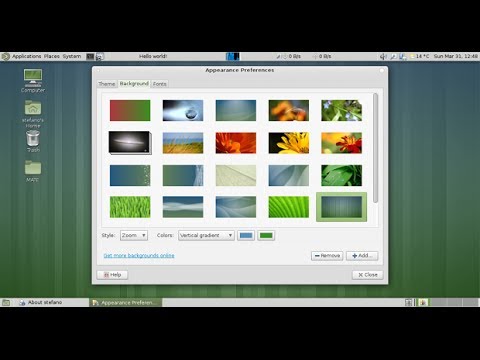The height and width of the screenshot is (360, 480).
Task: Click the MATE logo beside Applications
Action: click(x=5, y=56)
